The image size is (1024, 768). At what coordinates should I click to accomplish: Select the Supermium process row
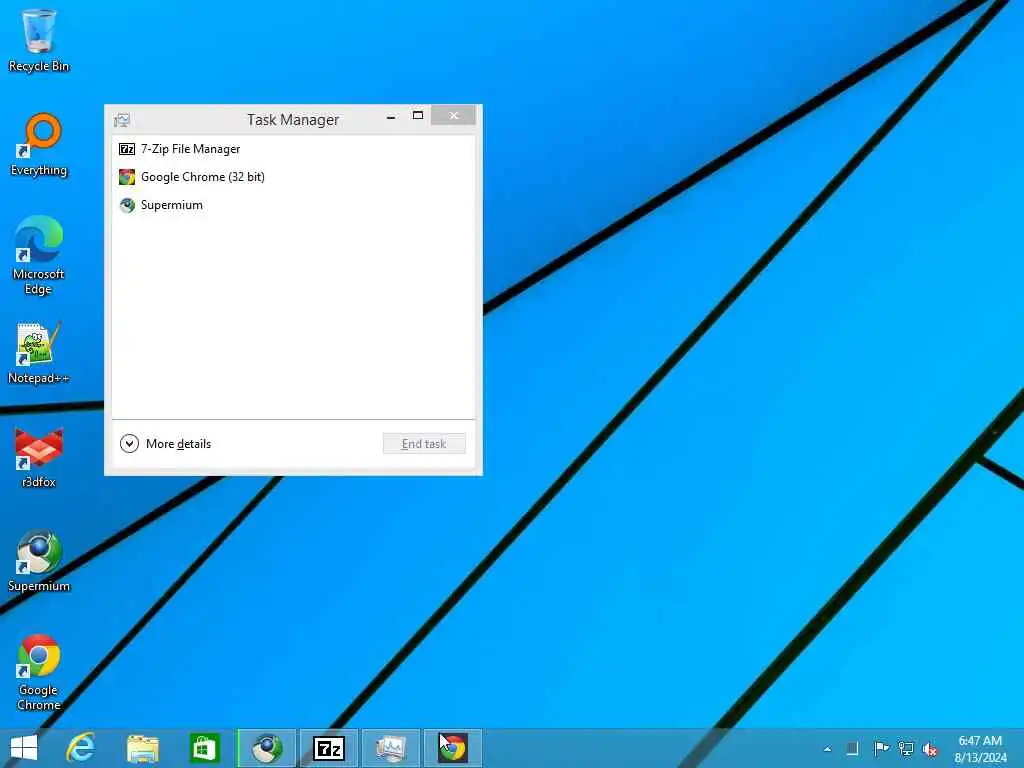click(x=293, y=205)
